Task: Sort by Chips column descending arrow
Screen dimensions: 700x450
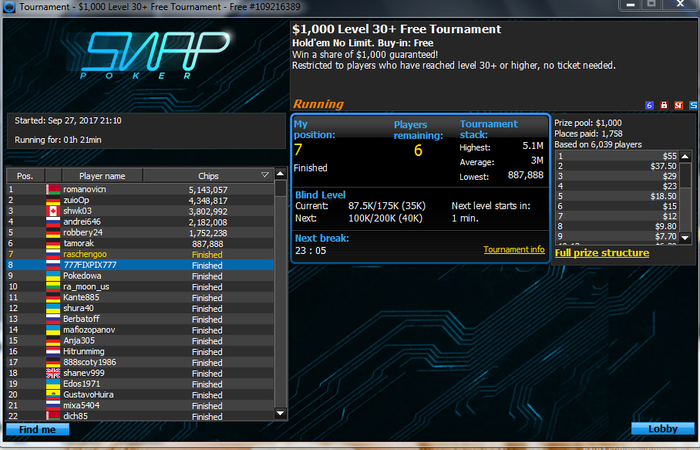Action: (265, 175)
